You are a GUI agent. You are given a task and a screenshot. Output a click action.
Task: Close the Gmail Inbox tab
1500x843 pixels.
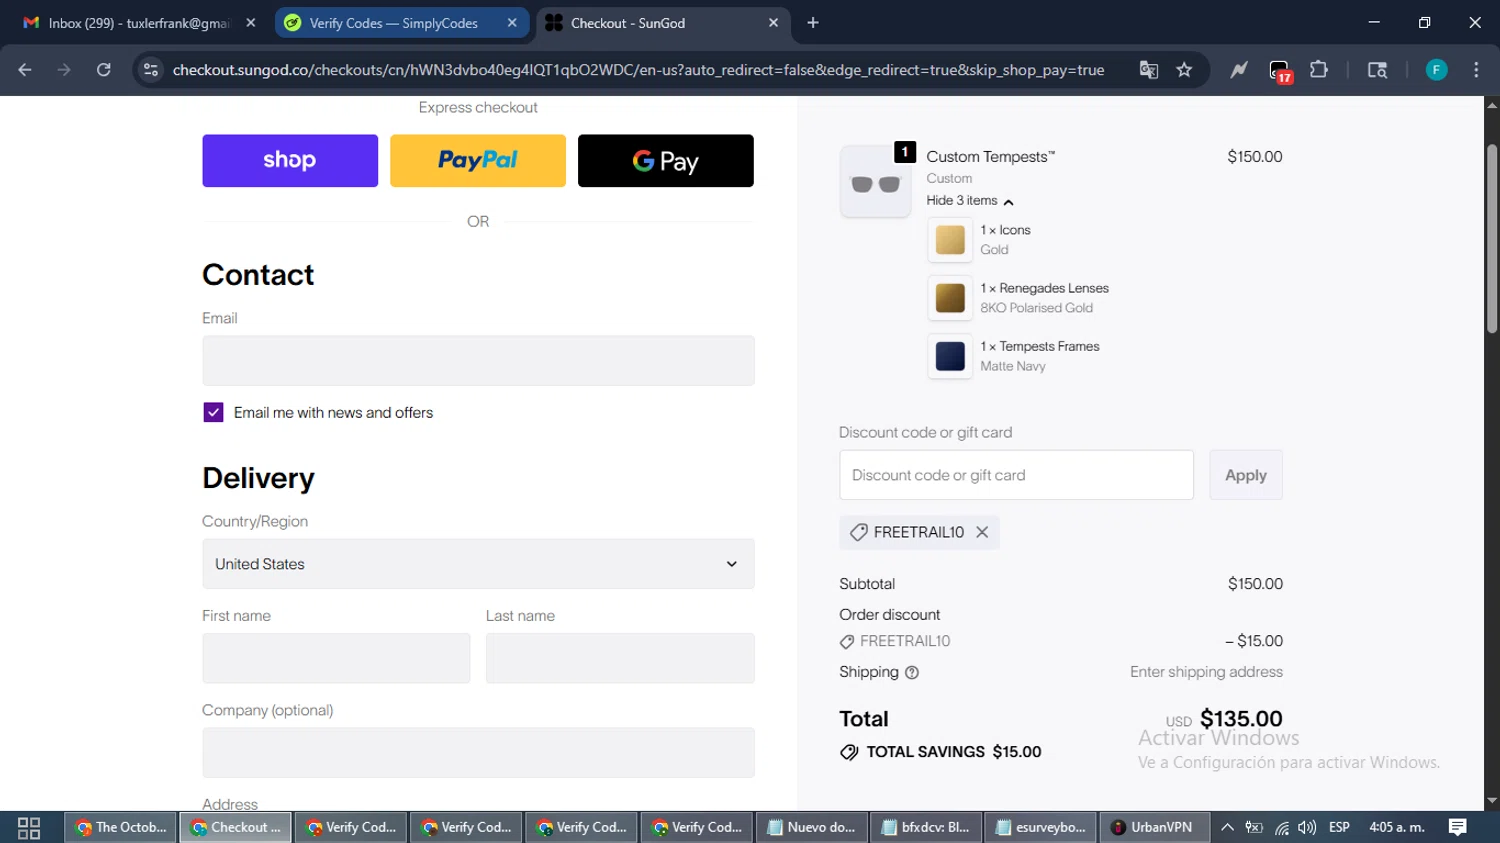[251, 23]
